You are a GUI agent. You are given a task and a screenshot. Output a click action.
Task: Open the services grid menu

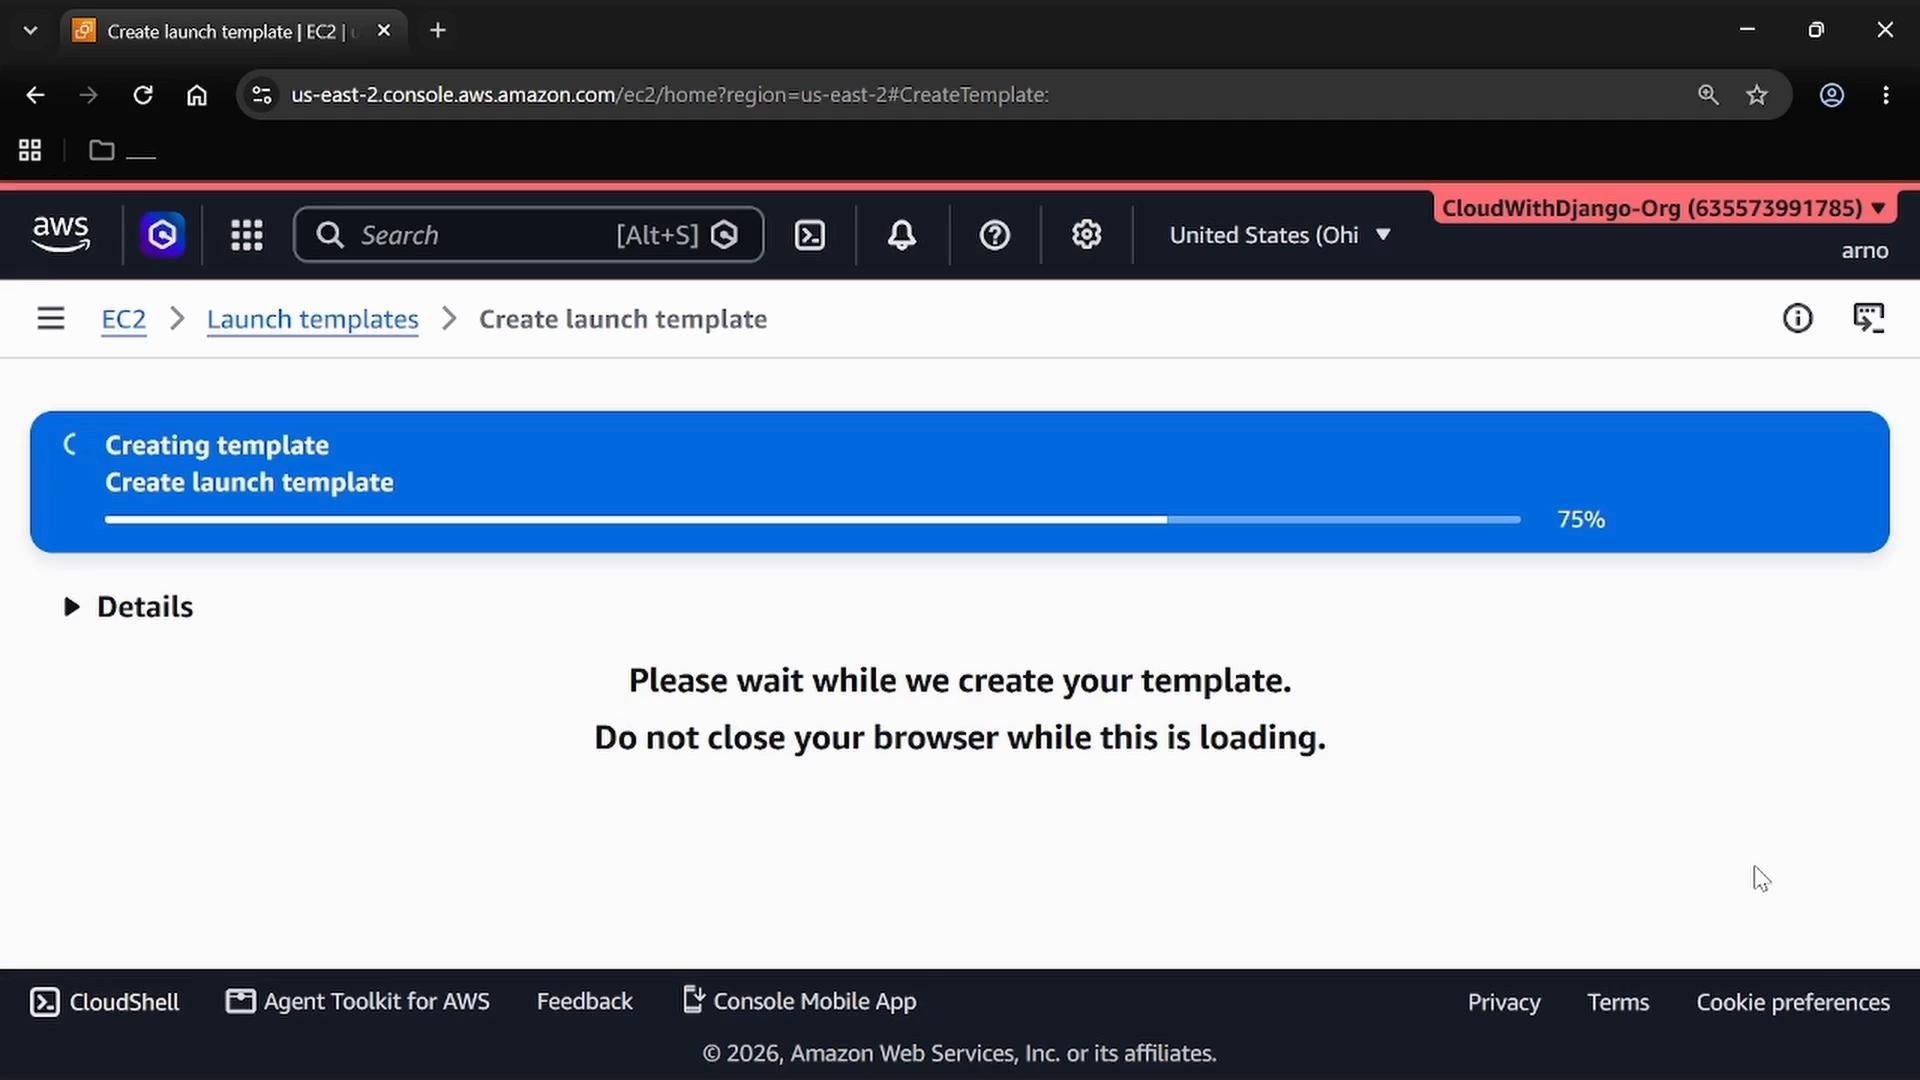247,235
